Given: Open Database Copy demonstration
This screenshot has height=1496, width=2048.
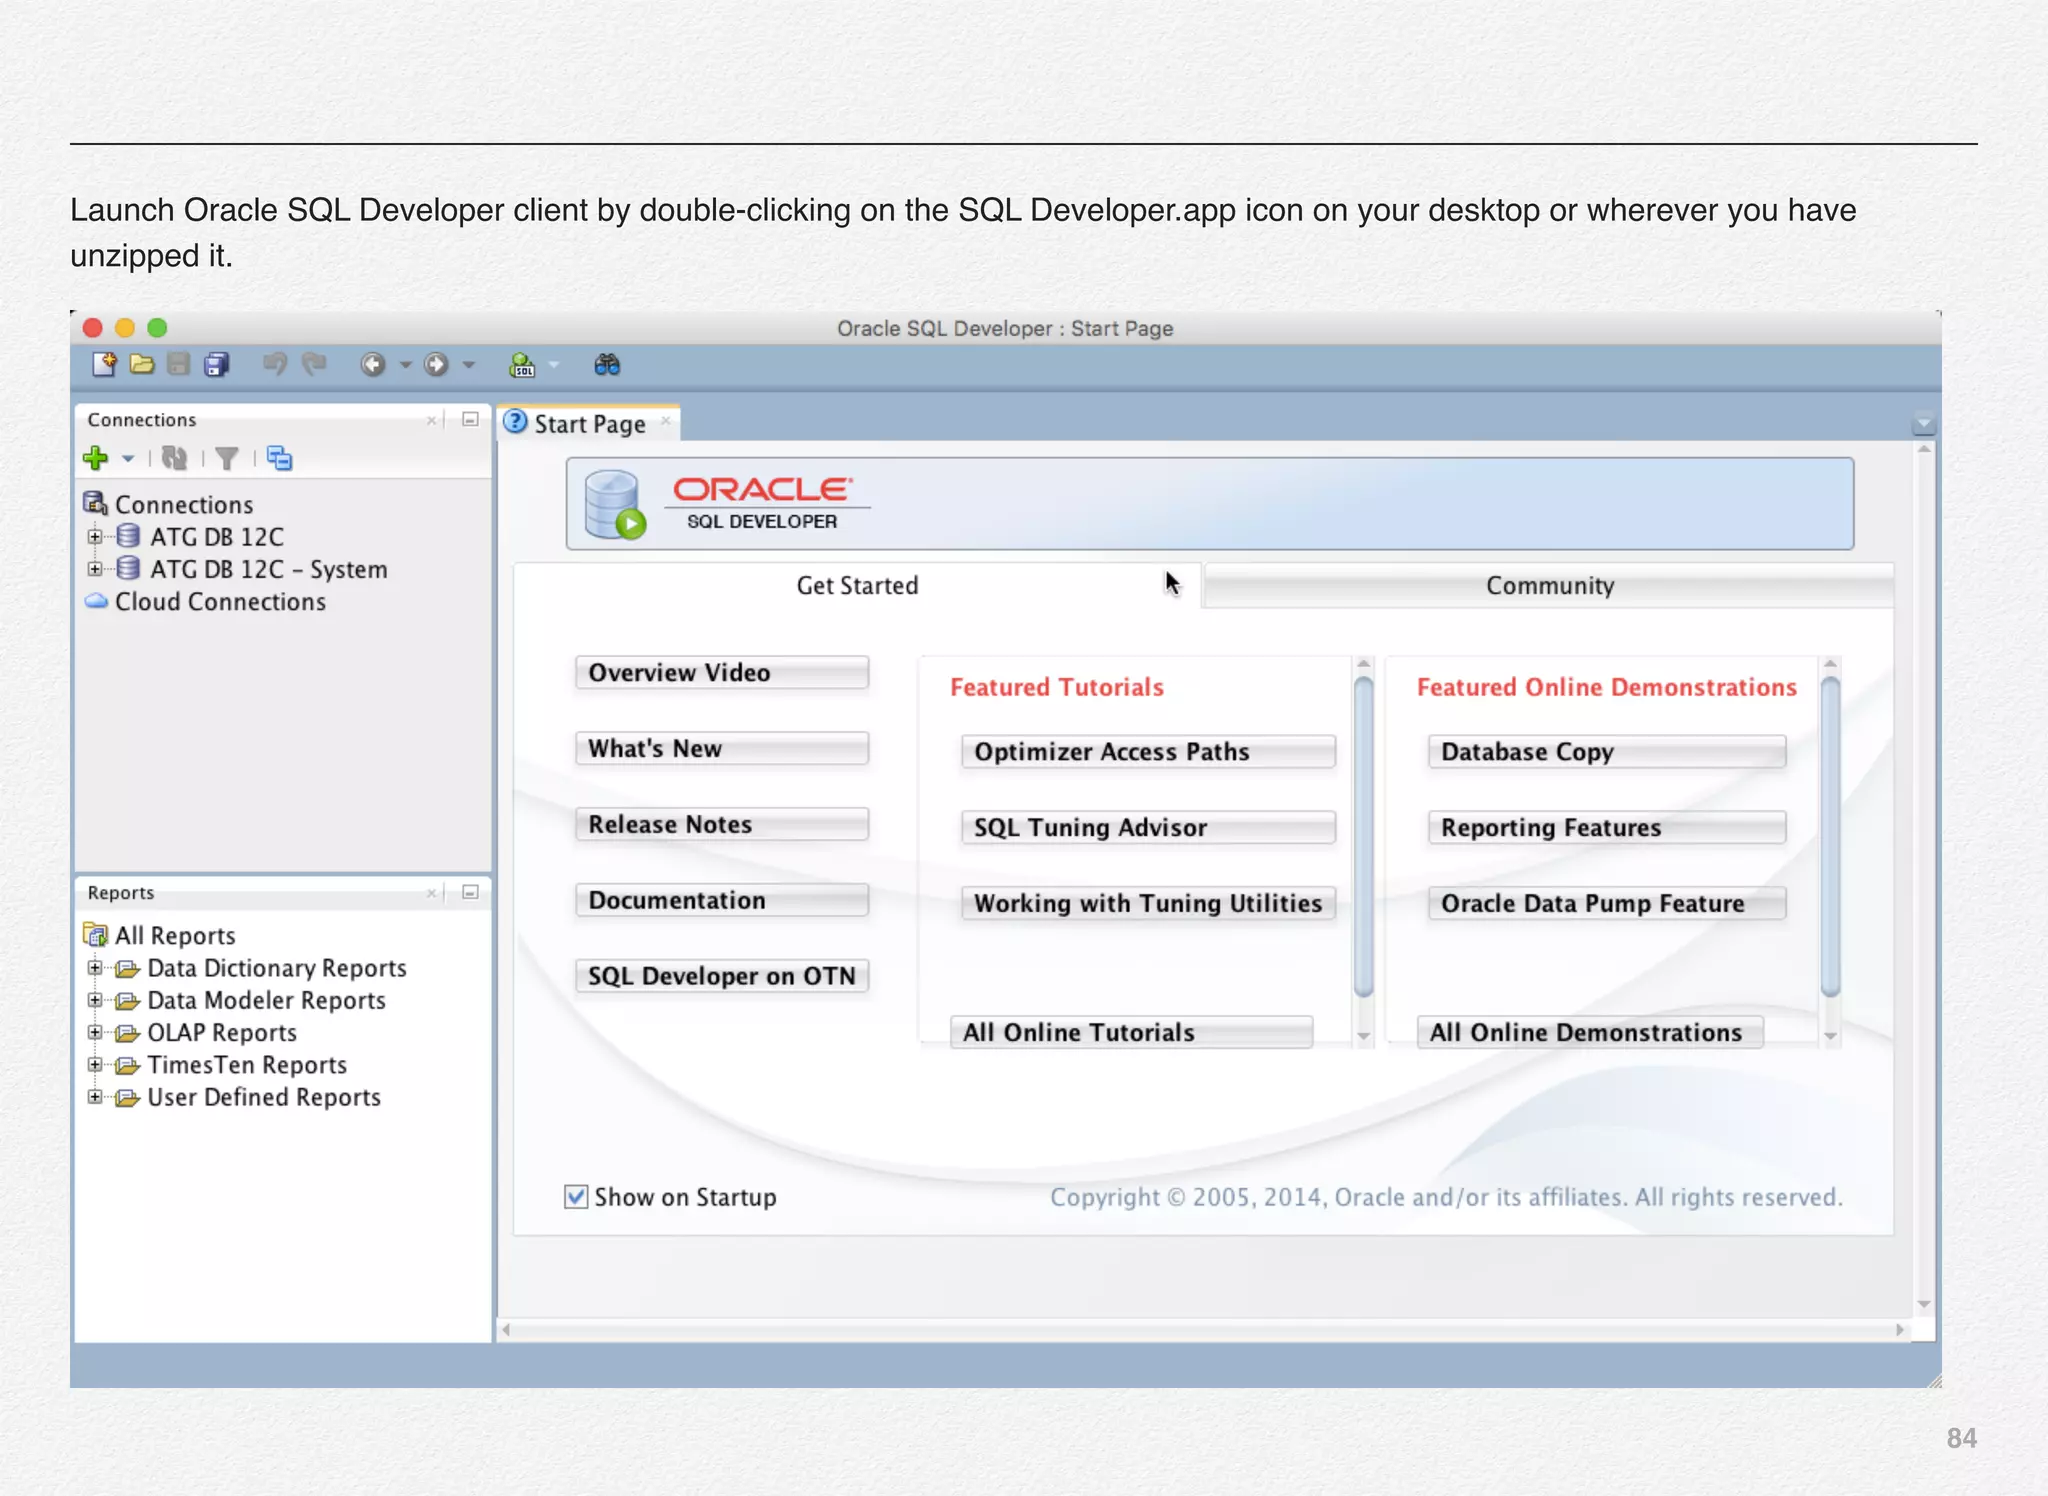Looking at the screenshot, I should click(1606, 751).
